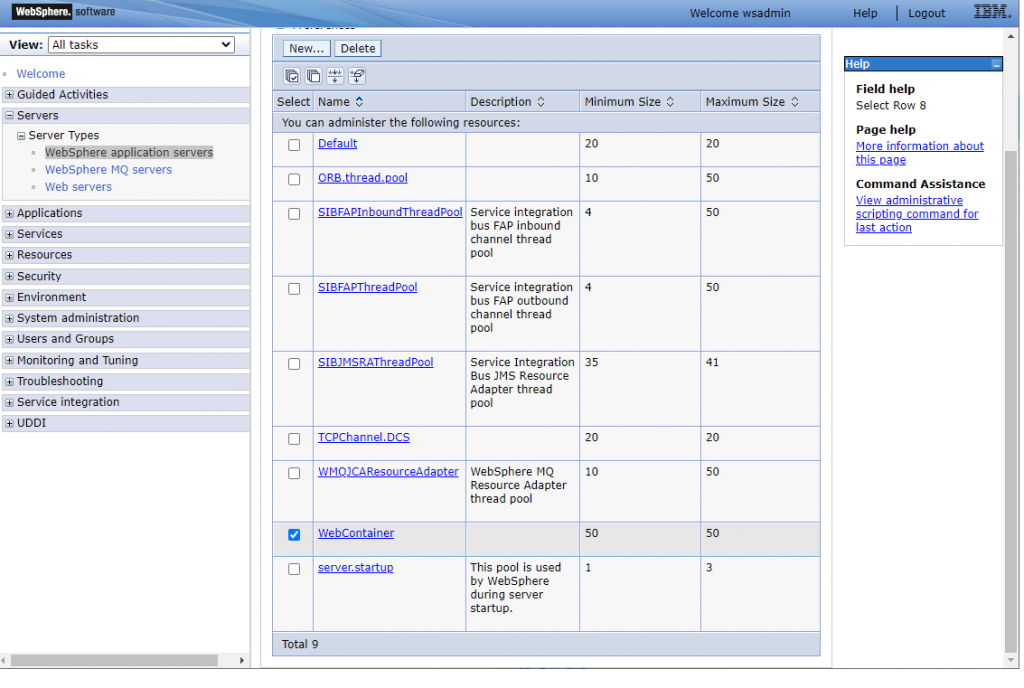Expand the Applications section
1024x688 pixels.
point(9,213)
